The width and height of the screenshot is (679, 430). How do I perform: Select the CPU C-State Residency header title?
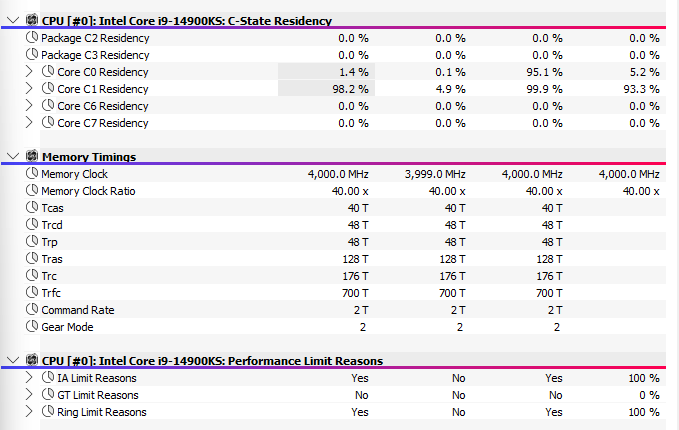pyautogui.click(x=187, y=21)
